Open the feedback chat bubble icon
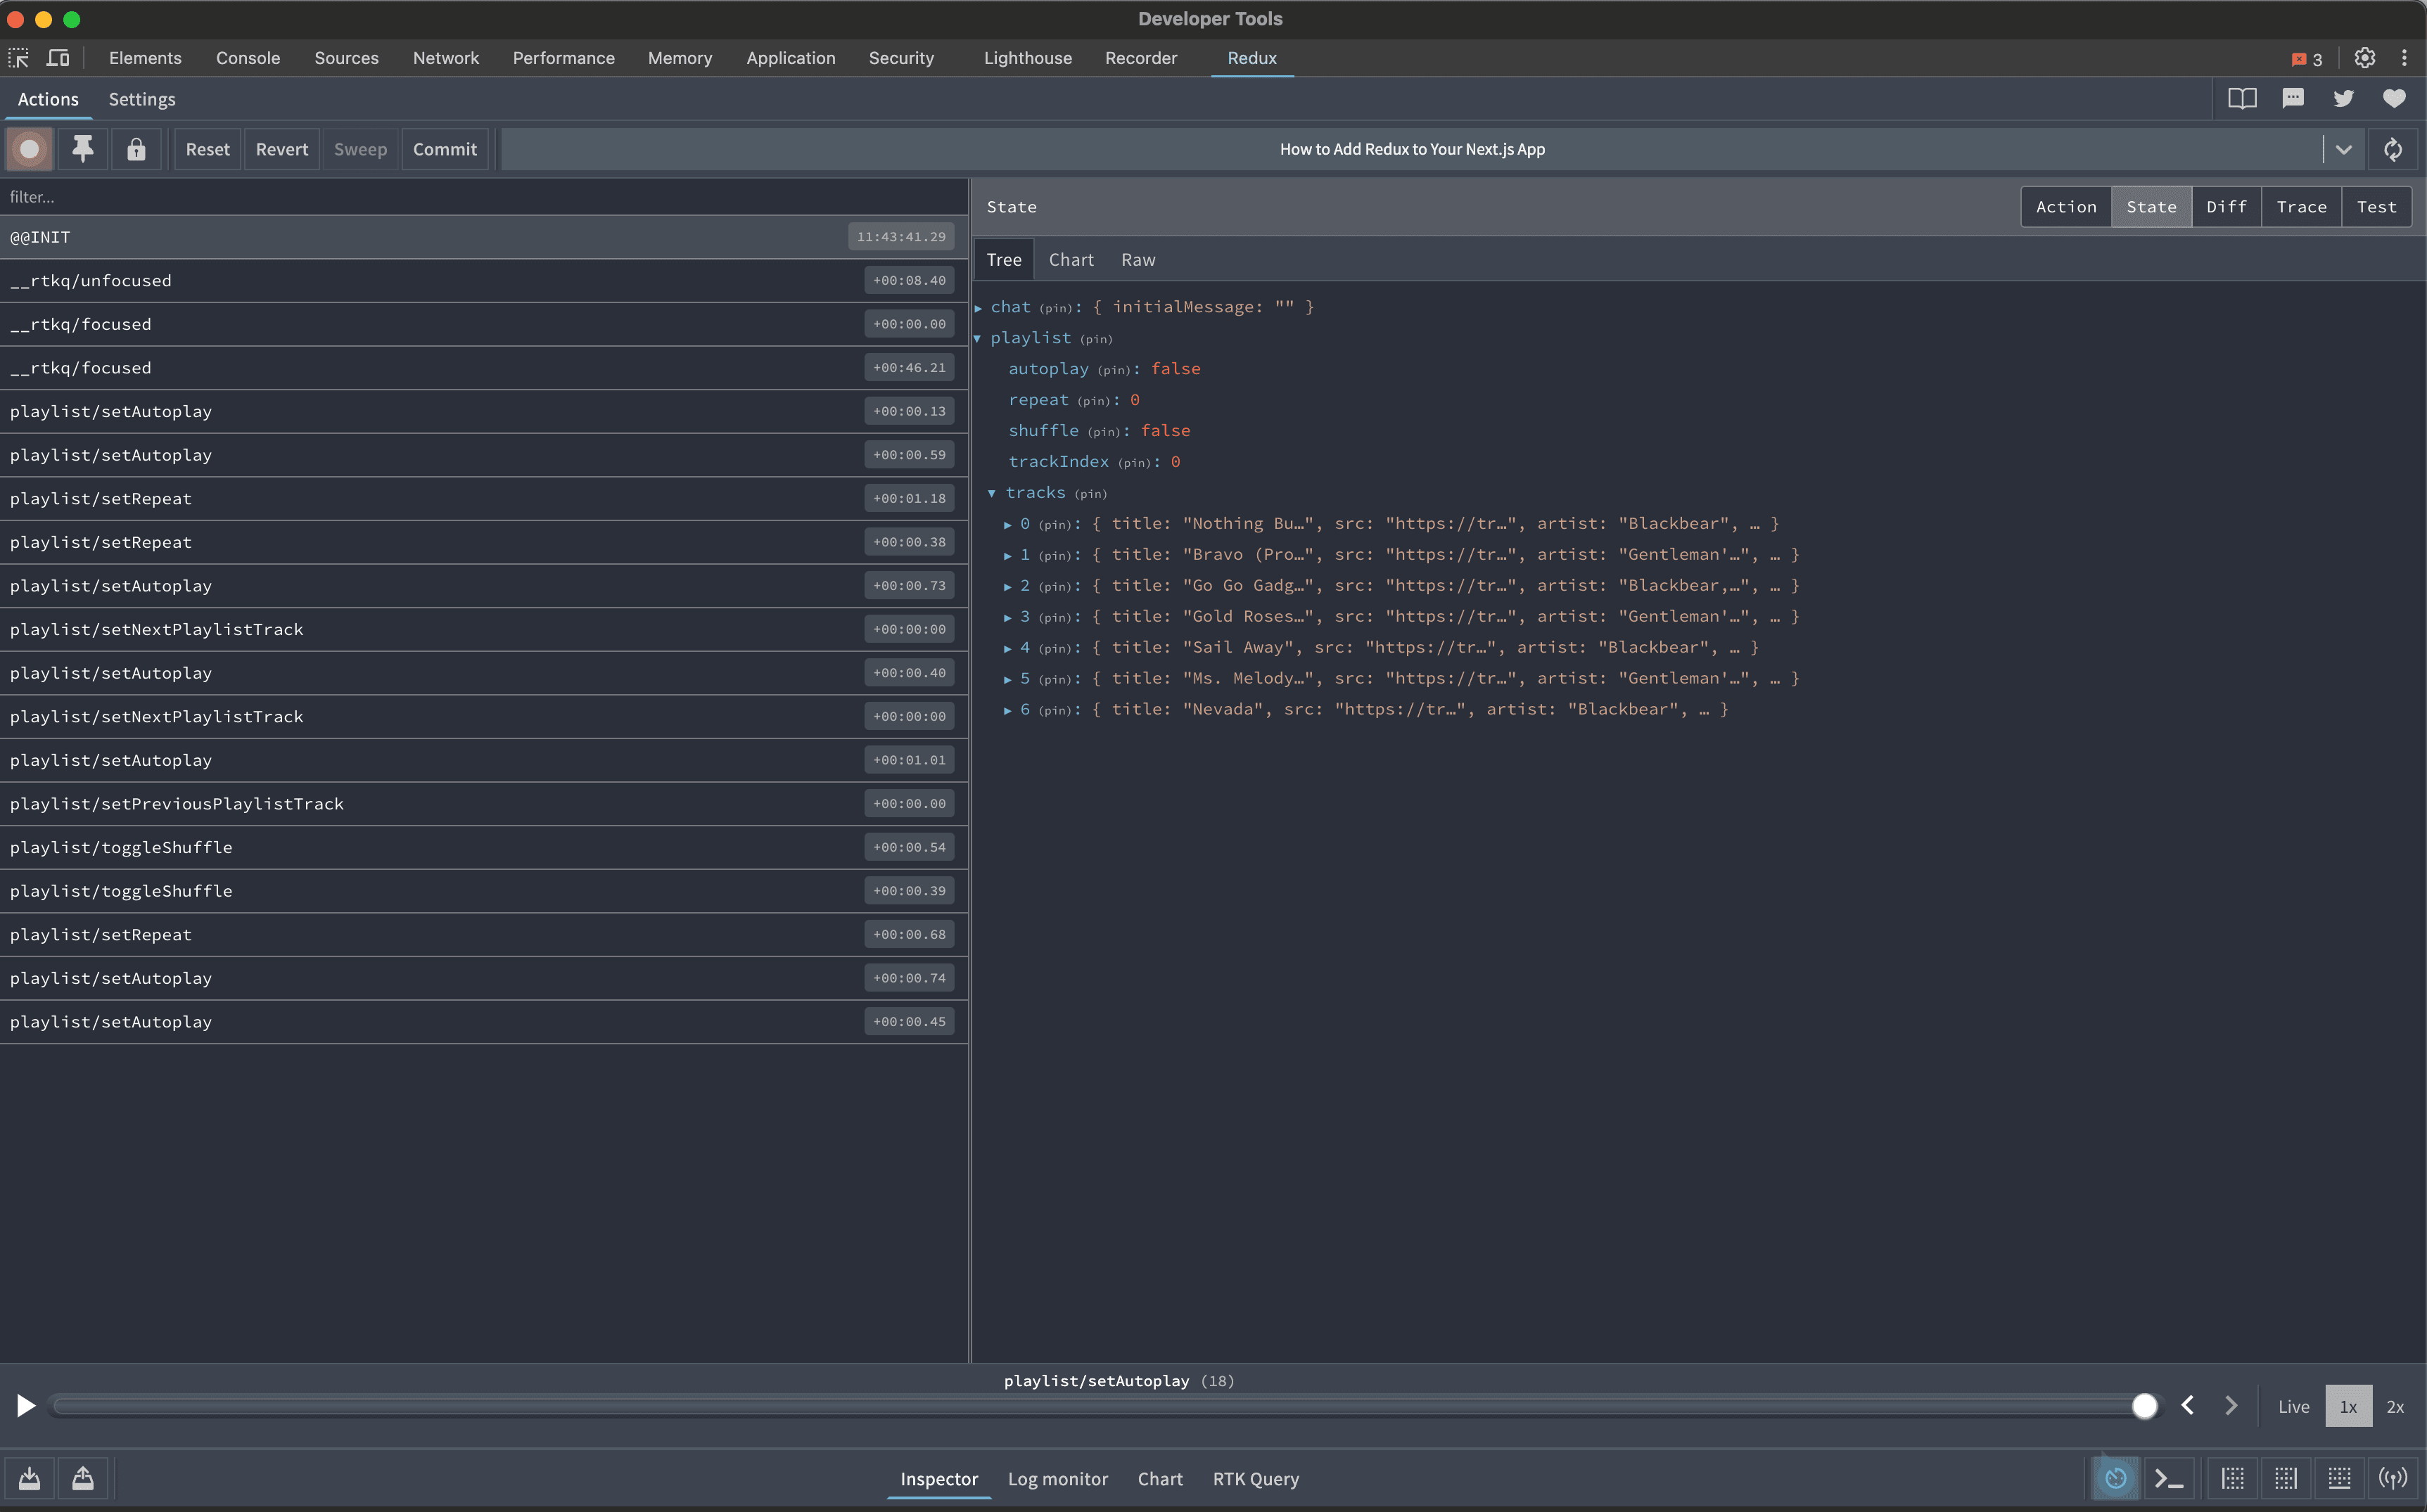The width and height of the screenshot is (2427, 1512). point(2292,98)
